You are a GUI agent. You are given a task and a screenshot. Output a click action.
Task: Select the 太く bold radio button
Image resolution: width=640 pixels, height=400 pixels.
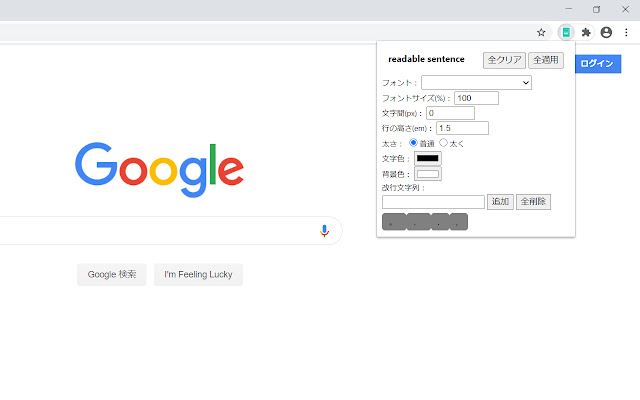[x=443, y=143]
